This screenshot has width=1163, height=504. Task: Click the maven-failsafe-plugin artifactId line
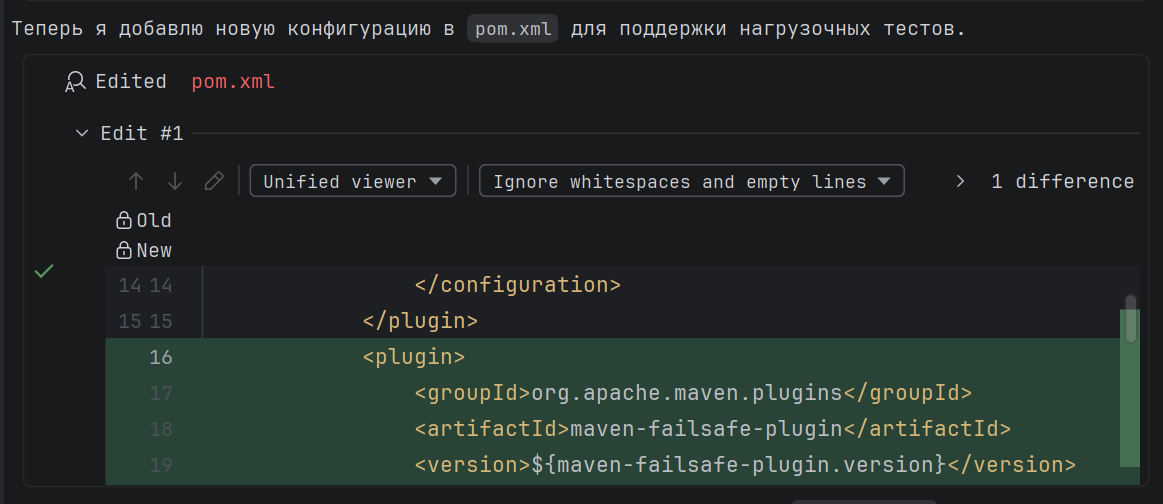[x=712, y=429]
